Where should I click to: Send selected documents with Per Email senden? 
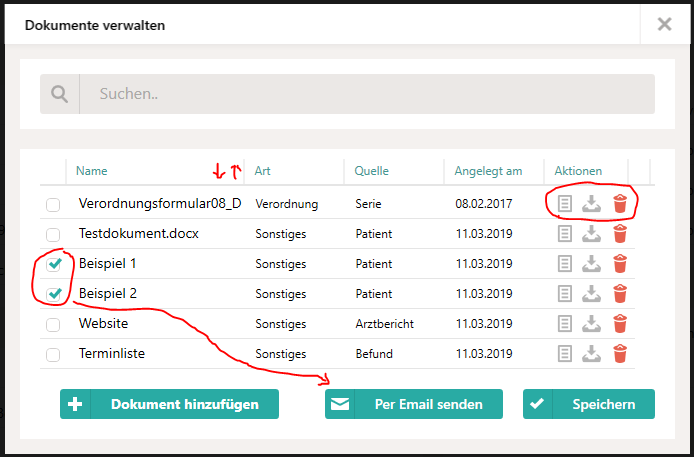click(x=414, y=404)
